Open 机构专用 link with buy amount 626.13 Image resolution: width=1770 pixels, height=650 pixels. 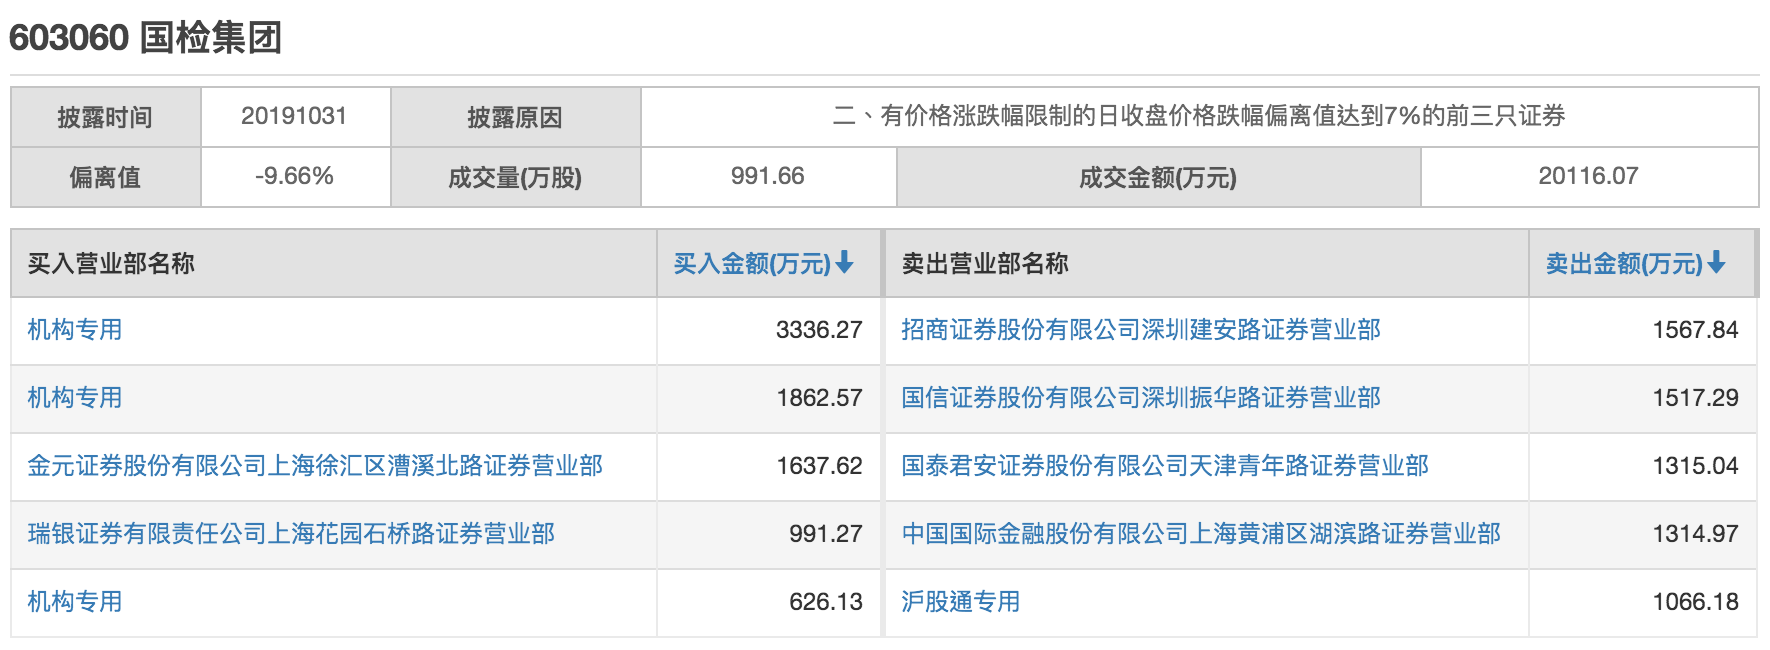pos(75,602)
